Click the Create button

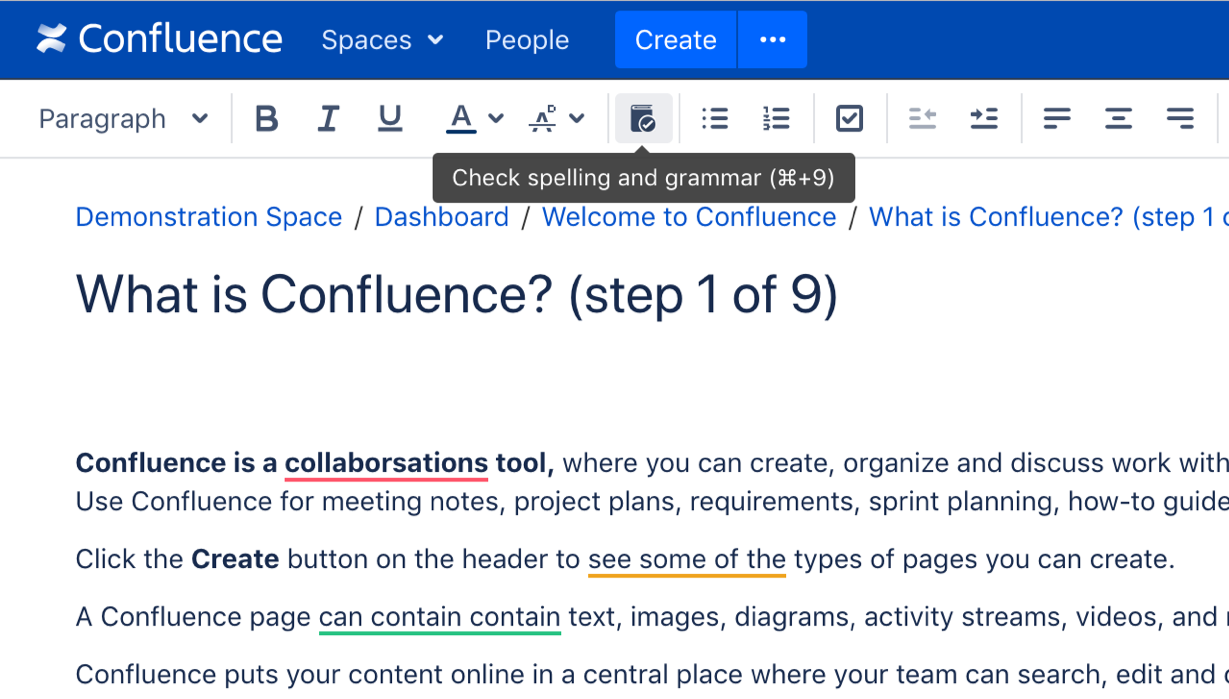pyautogui.click(x=675, y=40)
